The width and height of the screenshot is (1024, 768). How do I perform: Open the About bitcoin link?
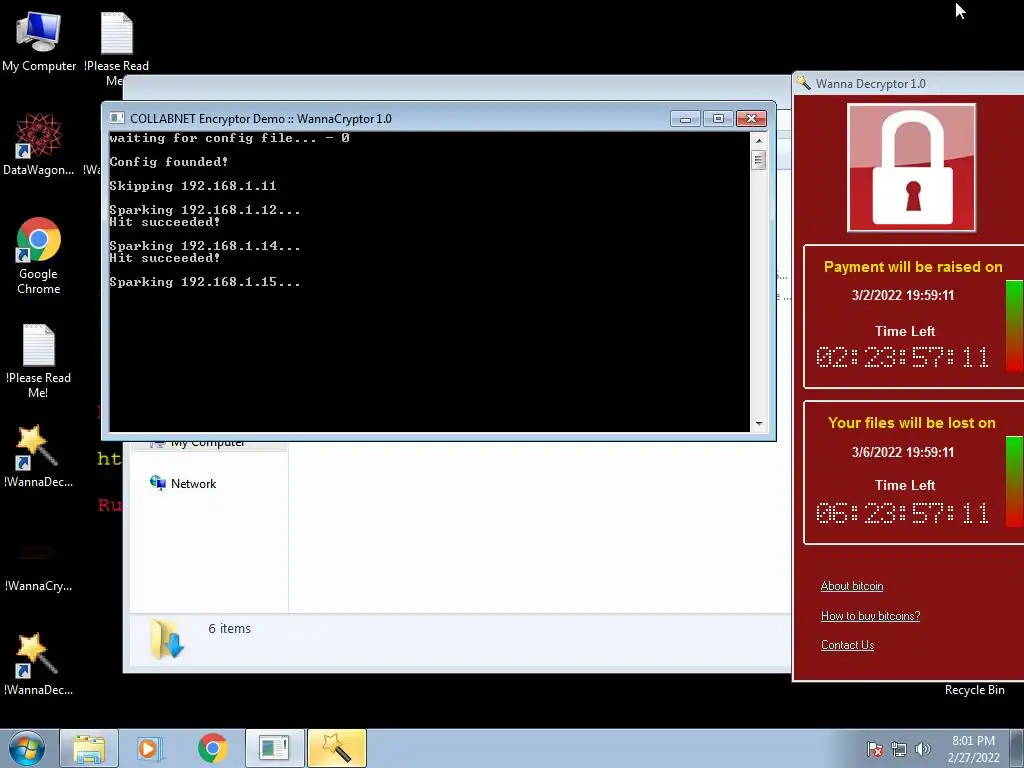852,586
